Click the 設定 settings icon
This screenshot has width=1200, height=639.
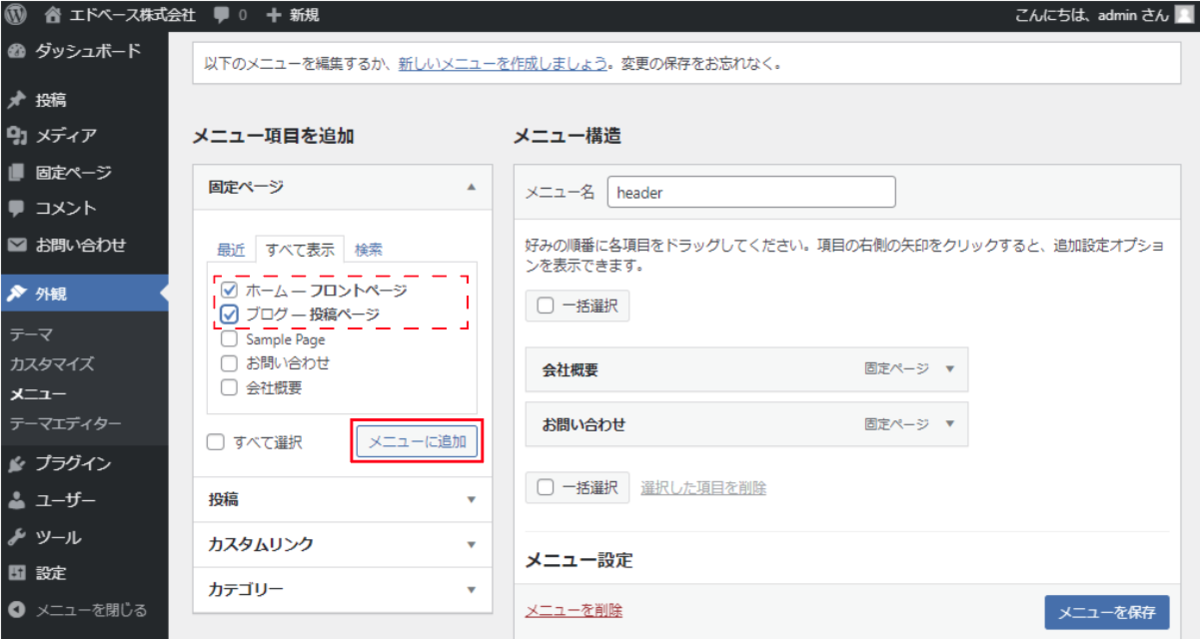pyautogui.click(x=16, y=573)
